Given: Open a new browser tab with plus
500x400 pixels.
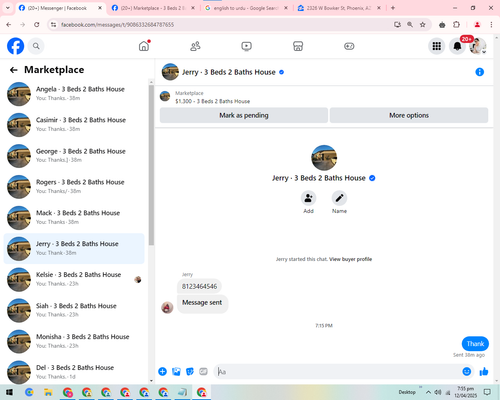Looking at the screenshot, I should pyautogui.click(x=393, y=8).
